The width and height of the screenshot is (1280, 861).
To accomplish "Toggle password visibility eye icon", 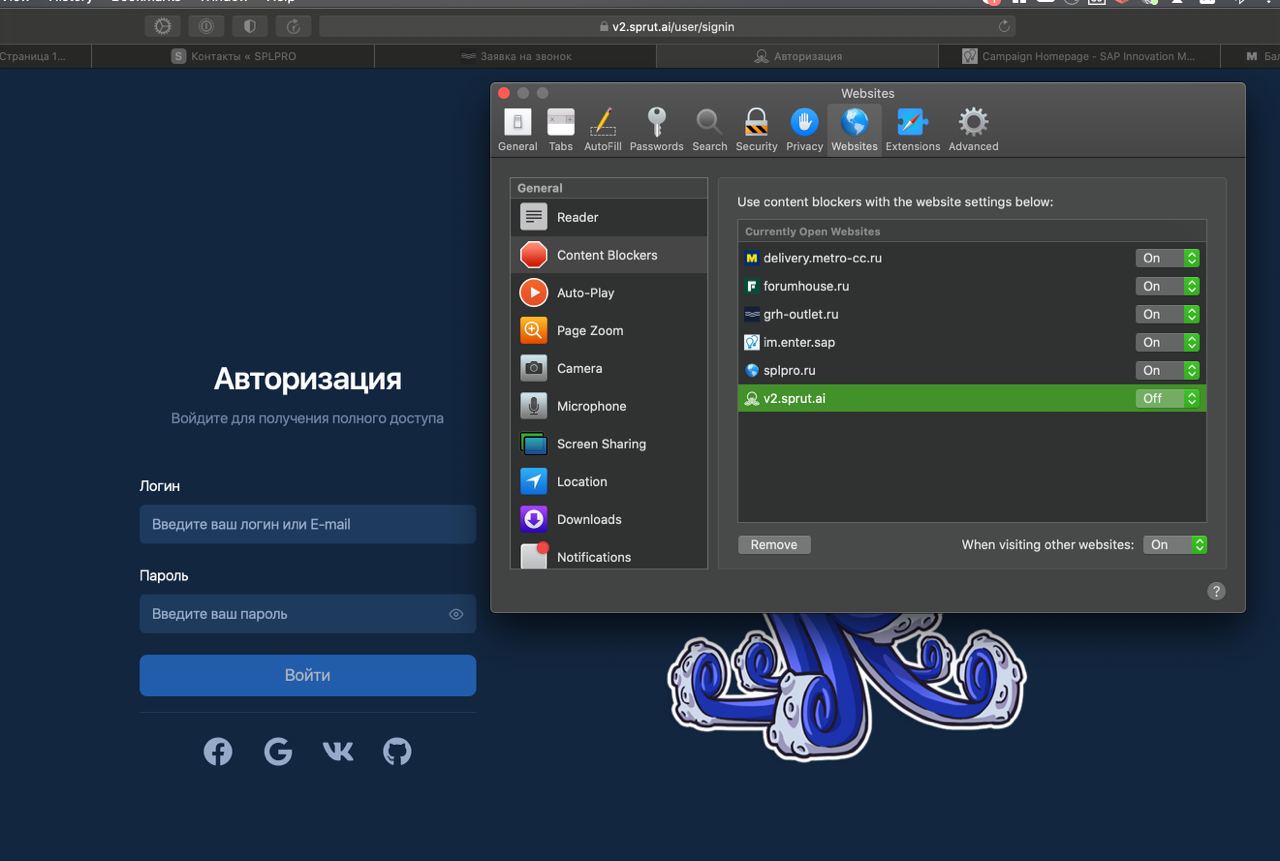I will pyautogui.click(x=456, y=614).
